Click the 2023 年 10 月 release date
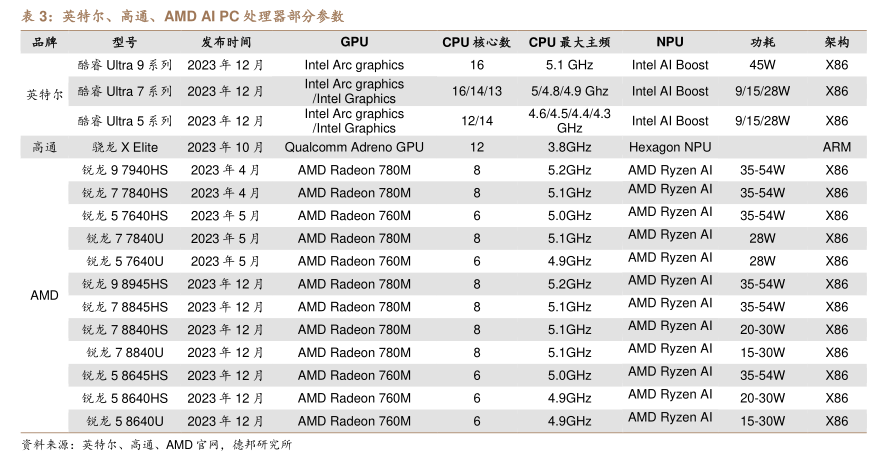 pyautogui.click(x=226, y=147)
